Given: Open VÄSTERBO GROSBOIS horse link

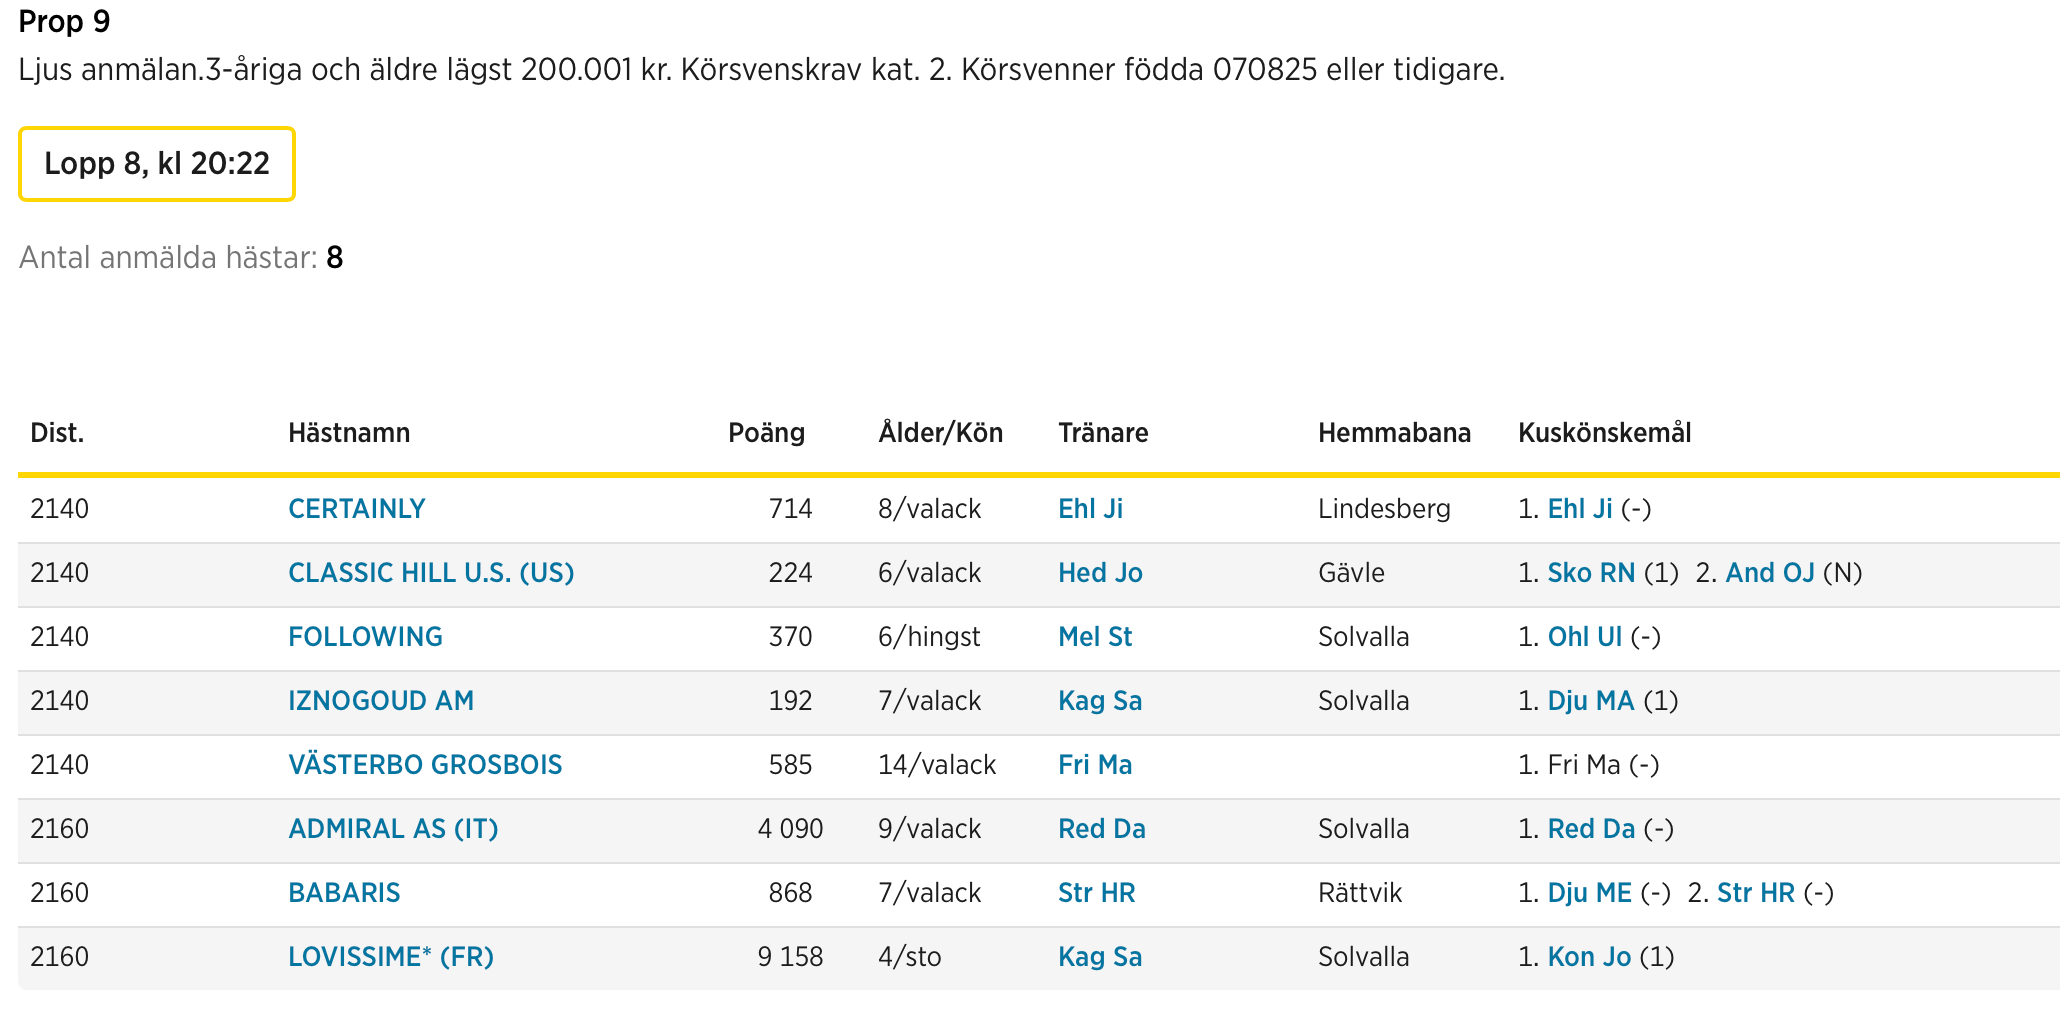Looking at the screenshot, I should tap(425, 765).
